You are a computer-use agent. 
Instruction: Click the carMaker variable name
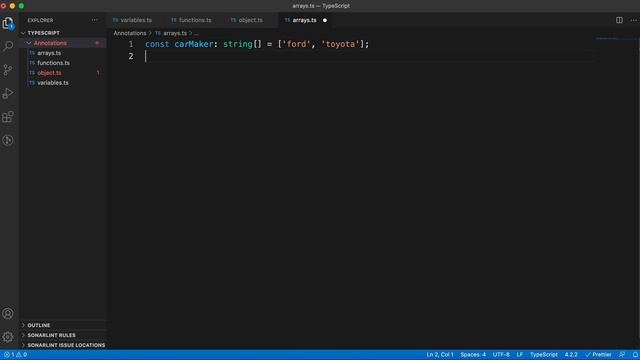[194, 44]
